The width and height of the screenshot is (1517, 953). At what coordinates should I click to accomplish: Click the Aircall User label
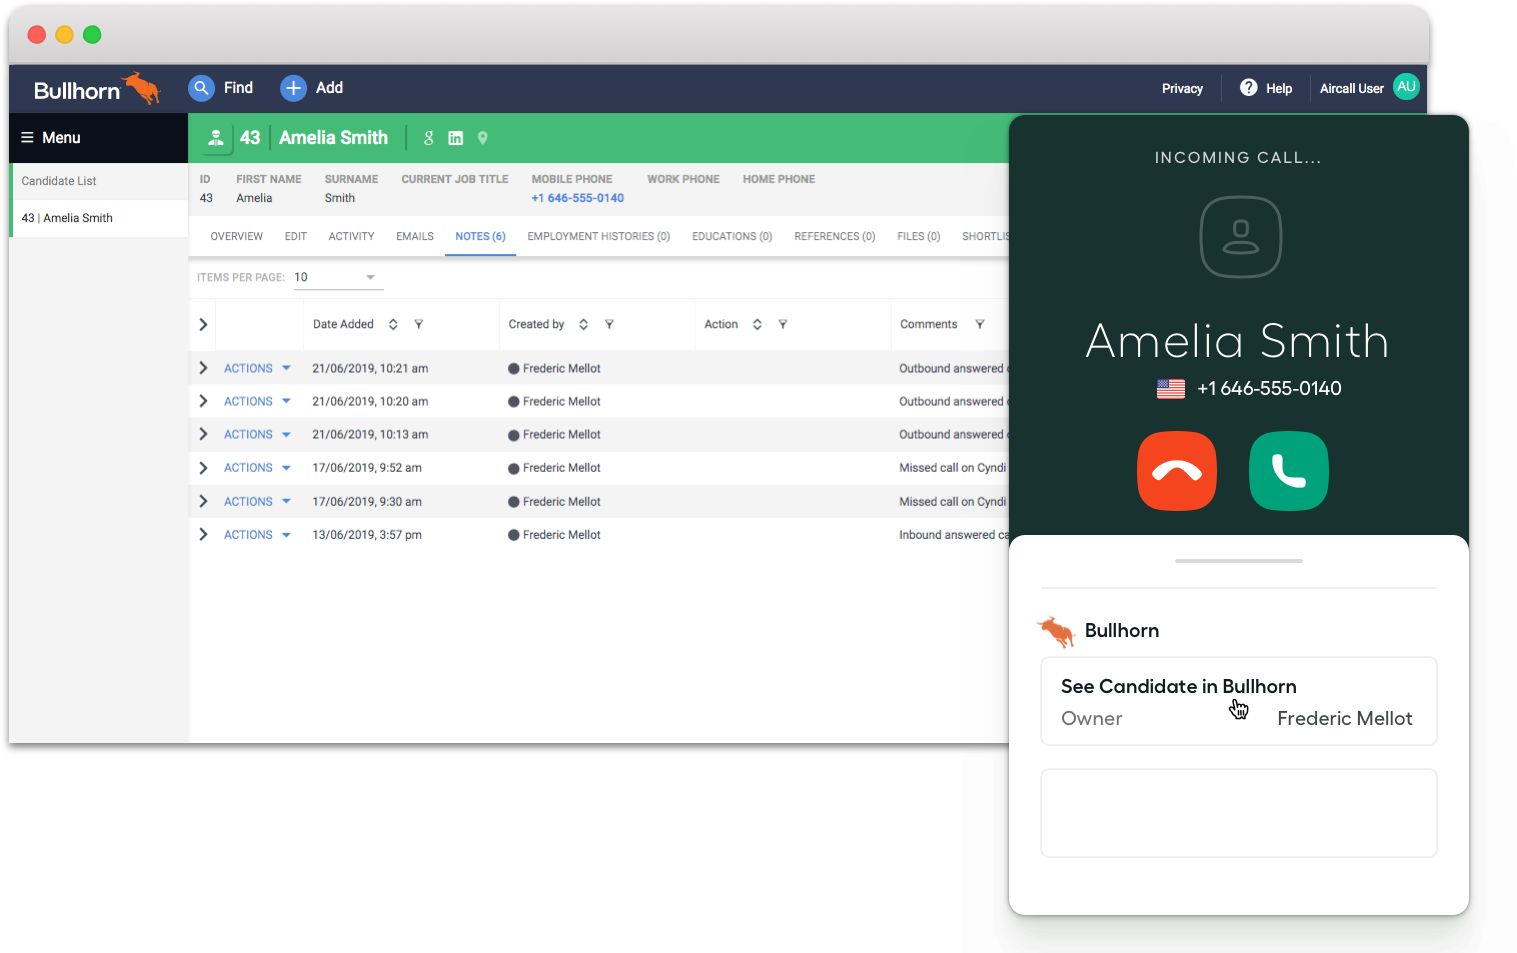1351,89
